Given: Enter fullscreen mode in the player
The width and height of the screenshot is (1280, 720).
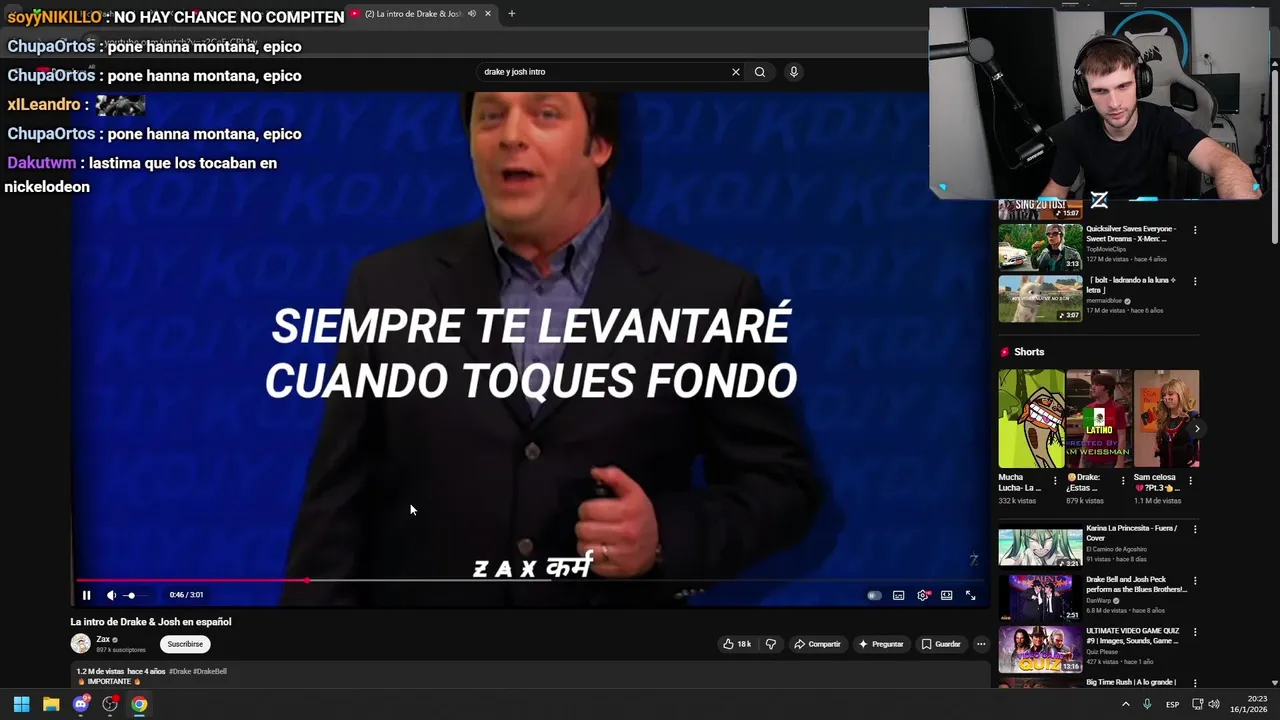Looking at the screenshot, I should (970, 595).
